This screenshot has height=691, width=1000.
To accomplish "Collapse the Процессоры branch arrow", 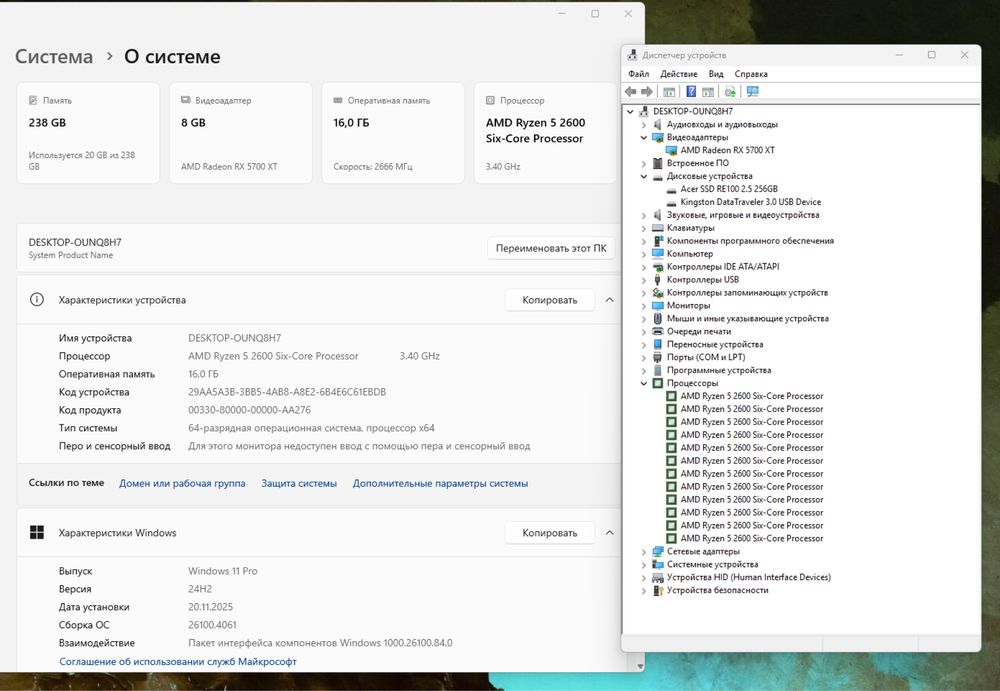I will [x=643, y=383].
